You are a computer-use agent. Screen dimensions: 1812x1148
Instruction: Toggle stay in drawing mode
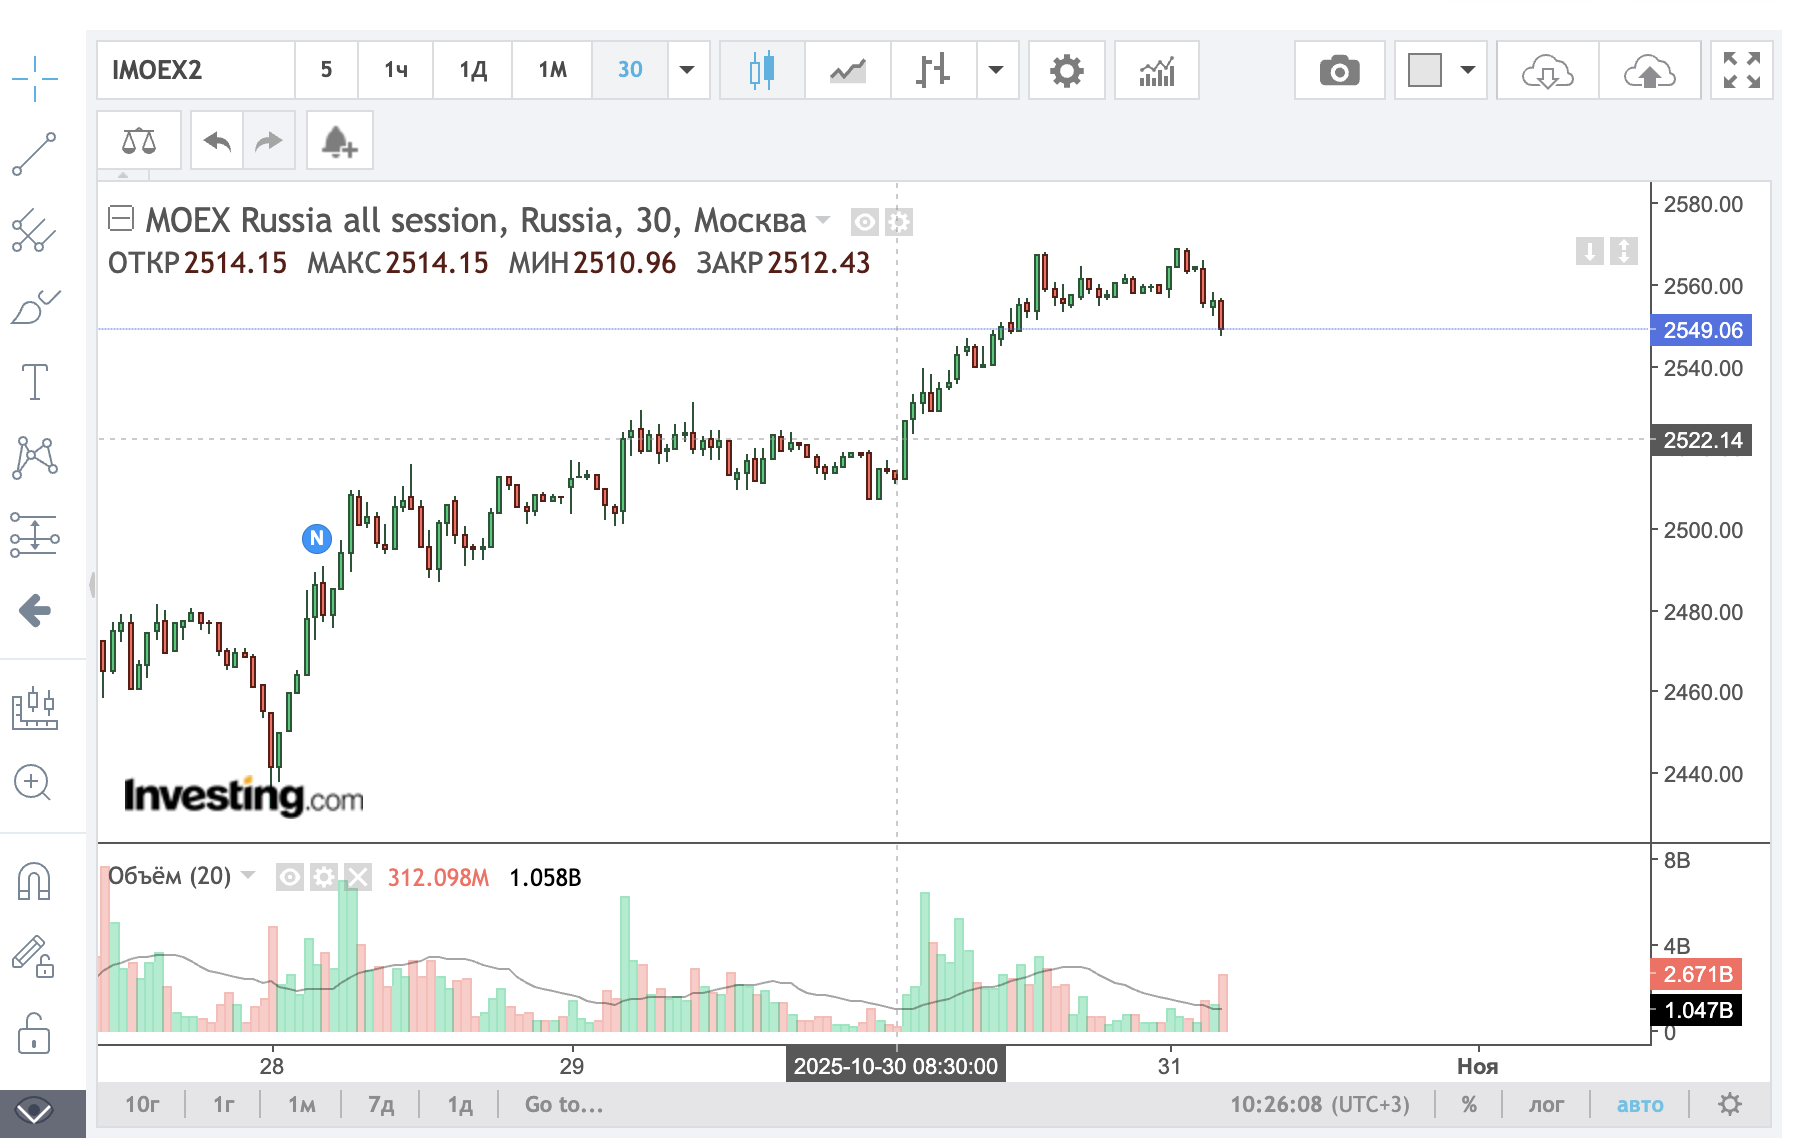pos(33,957)
